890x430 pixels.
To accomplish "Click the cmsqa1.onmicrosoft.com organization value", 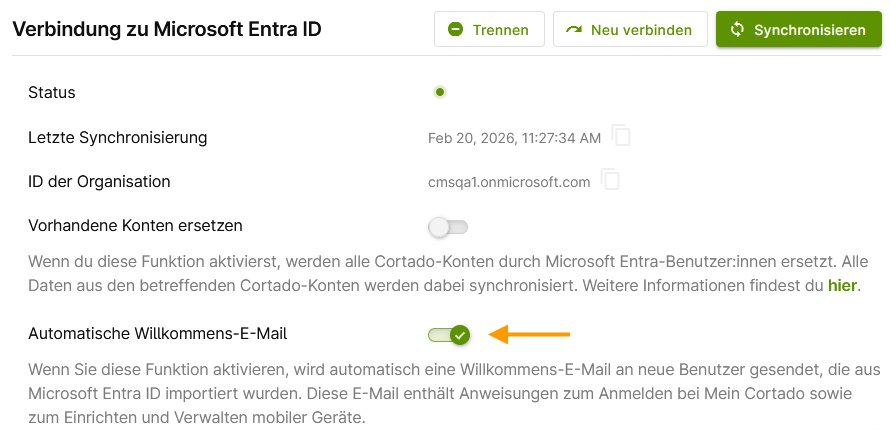I will [509, 182].
